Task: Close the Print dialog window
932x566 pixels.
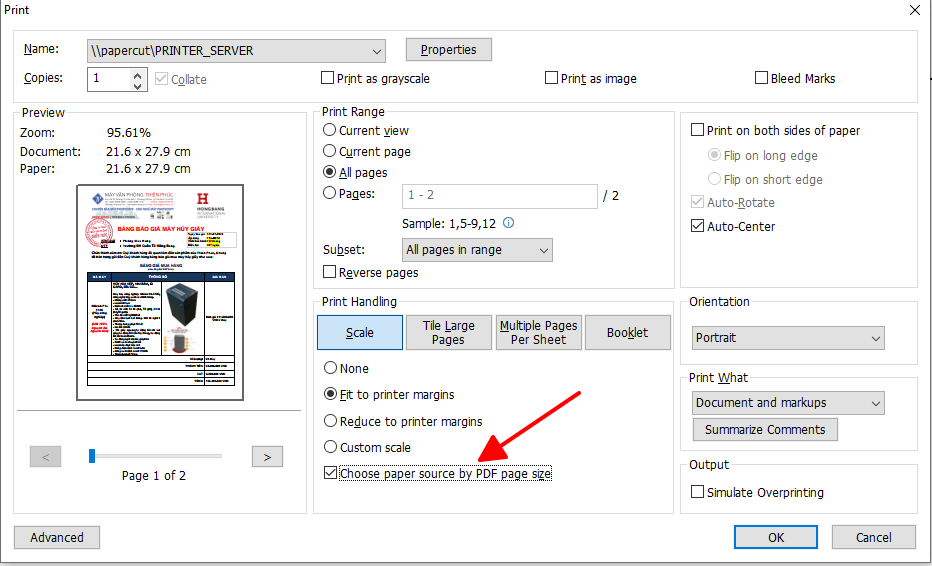Action: coord(914,10)
